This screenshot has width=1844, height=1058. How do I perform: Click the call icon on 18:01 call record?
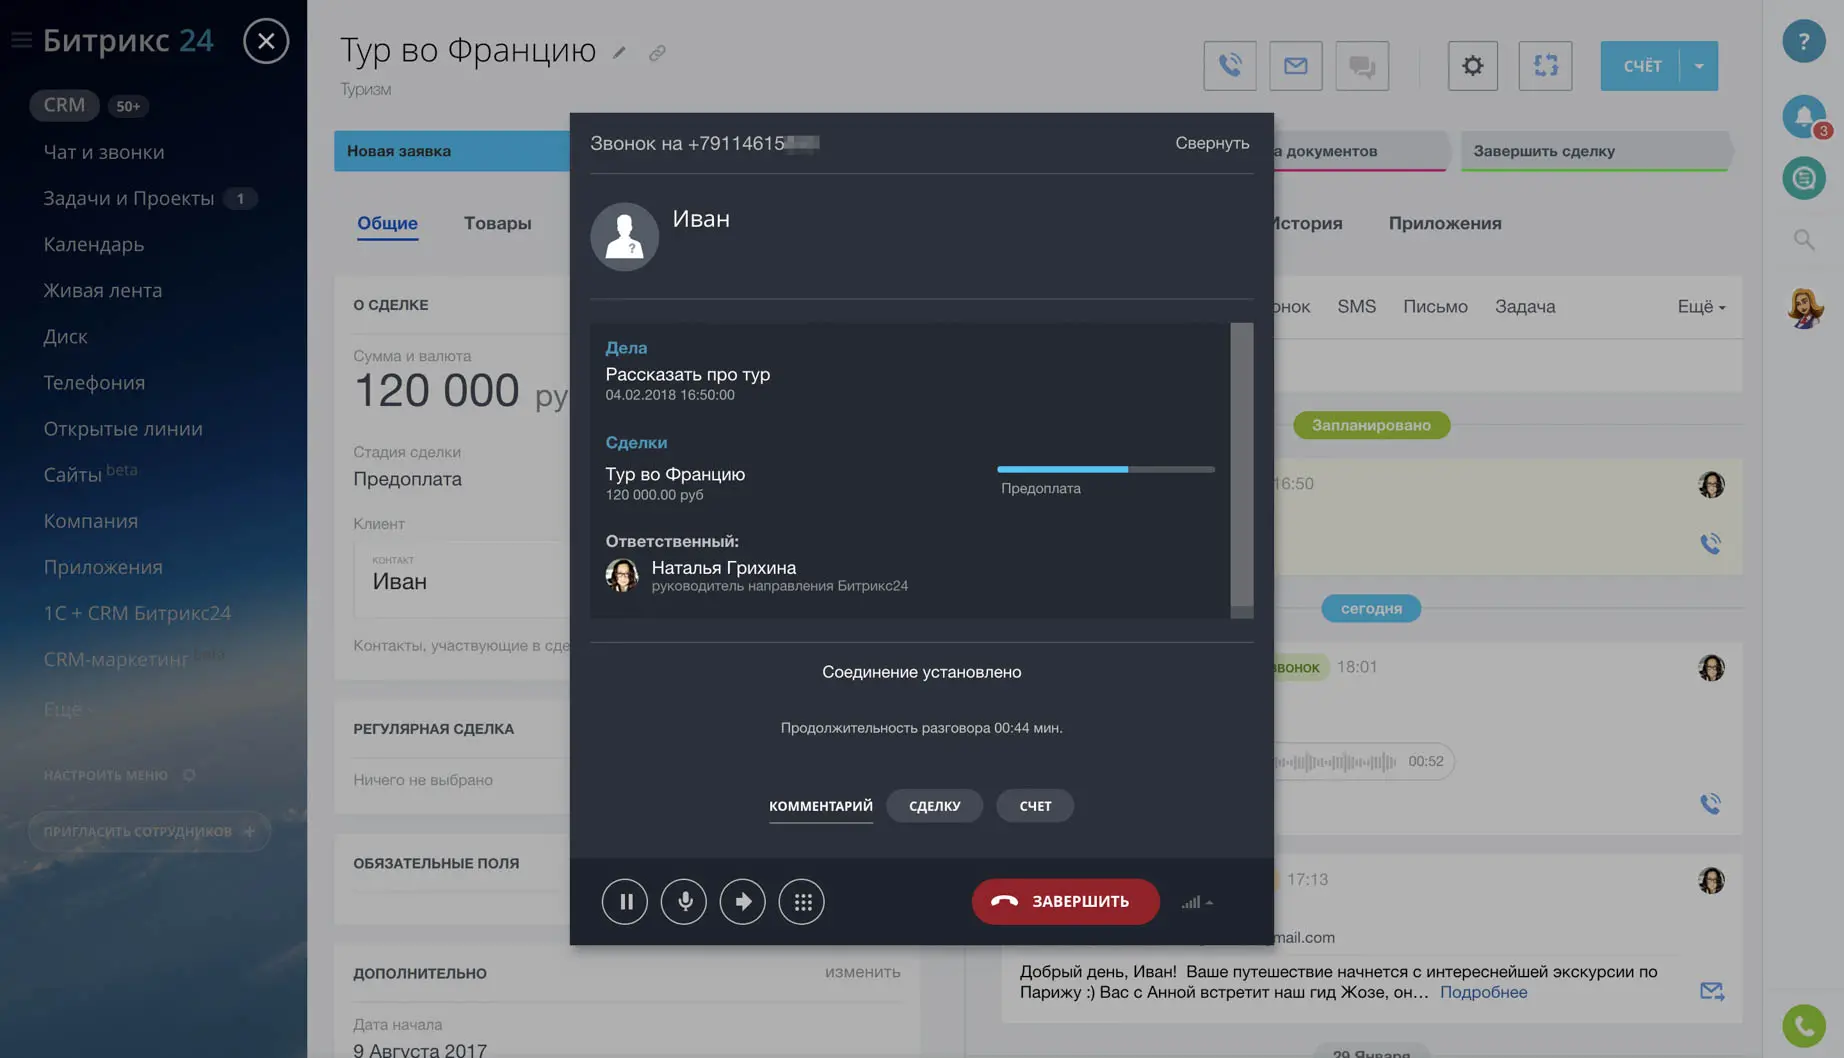coord(1711,803)
